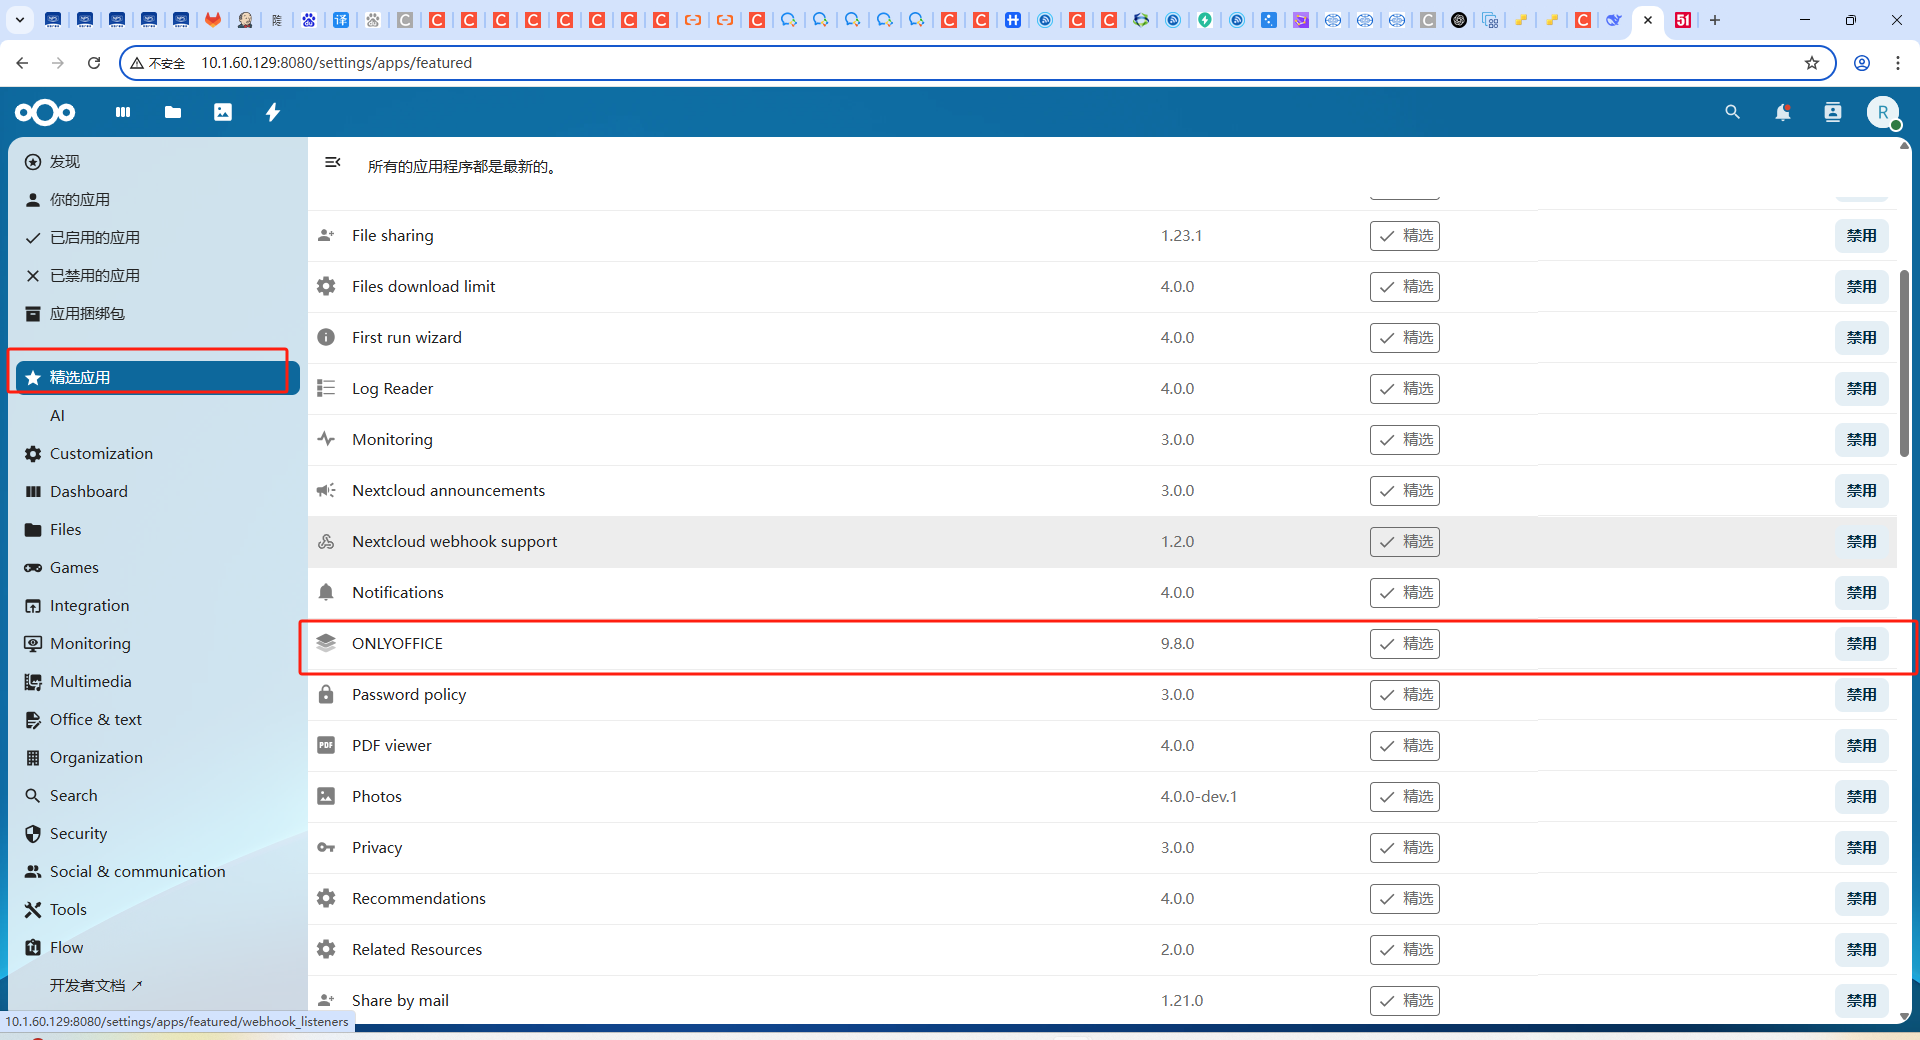Image resolution: width=1920 pixels, height=1040 pixels.
Task: Click the ONLYOFFICE app icon
Action: [x=326, y=643]
